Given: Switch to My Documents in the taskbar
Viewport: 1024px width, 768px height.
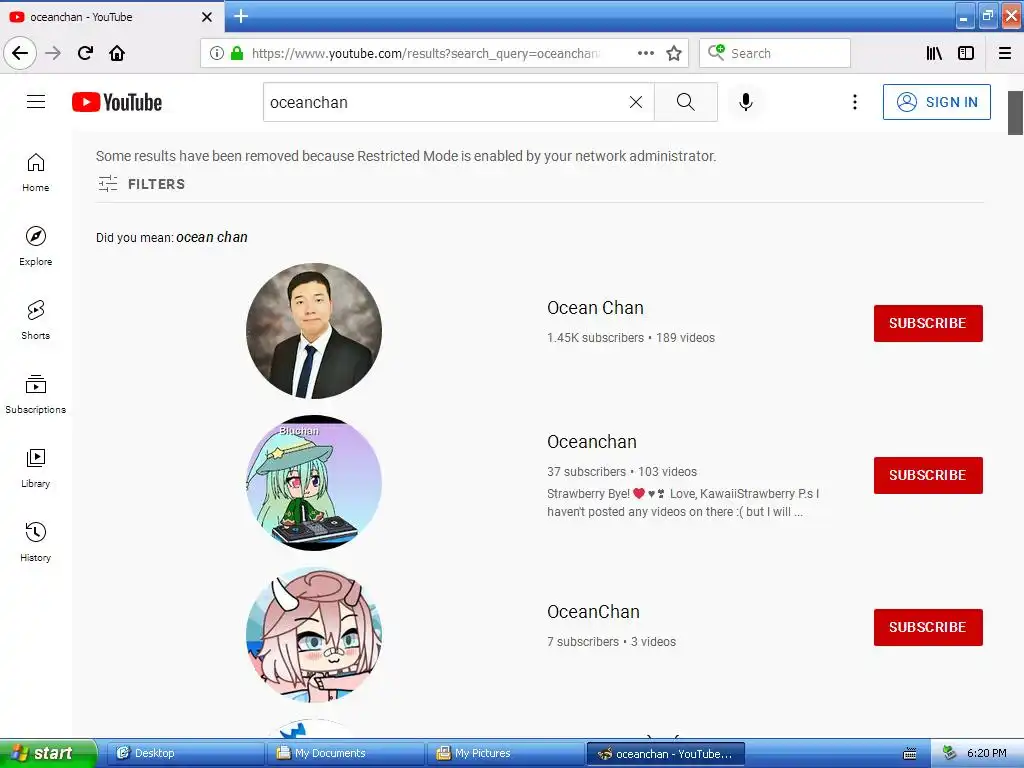Looking at the screenshot, I should (345, 754).
